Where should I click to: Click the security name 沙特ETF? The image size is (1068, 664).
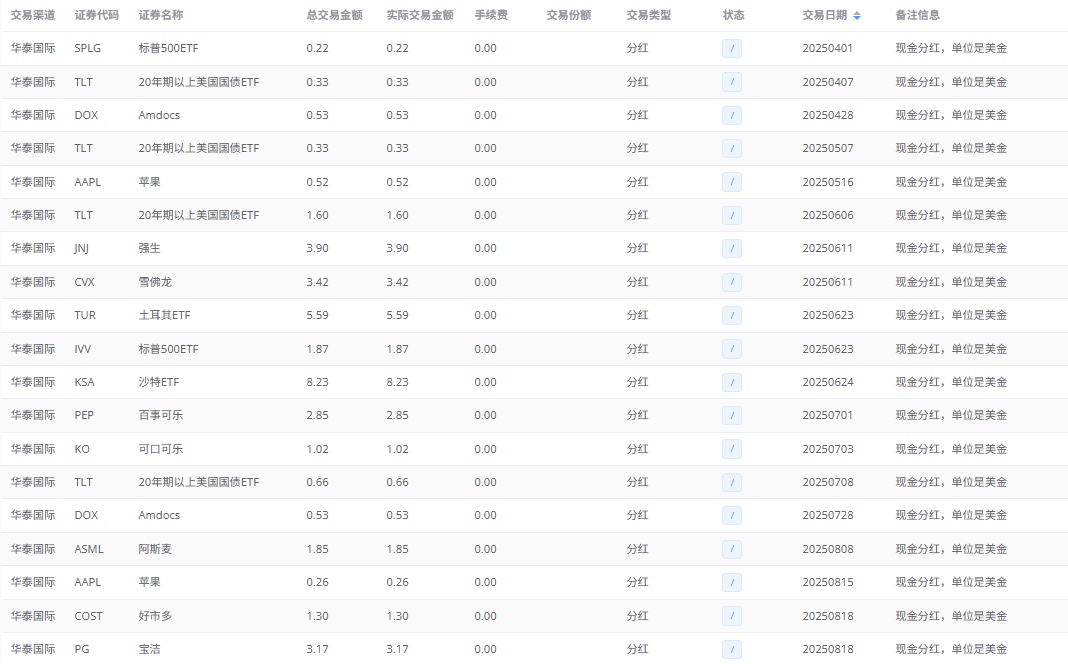(159, 382)
